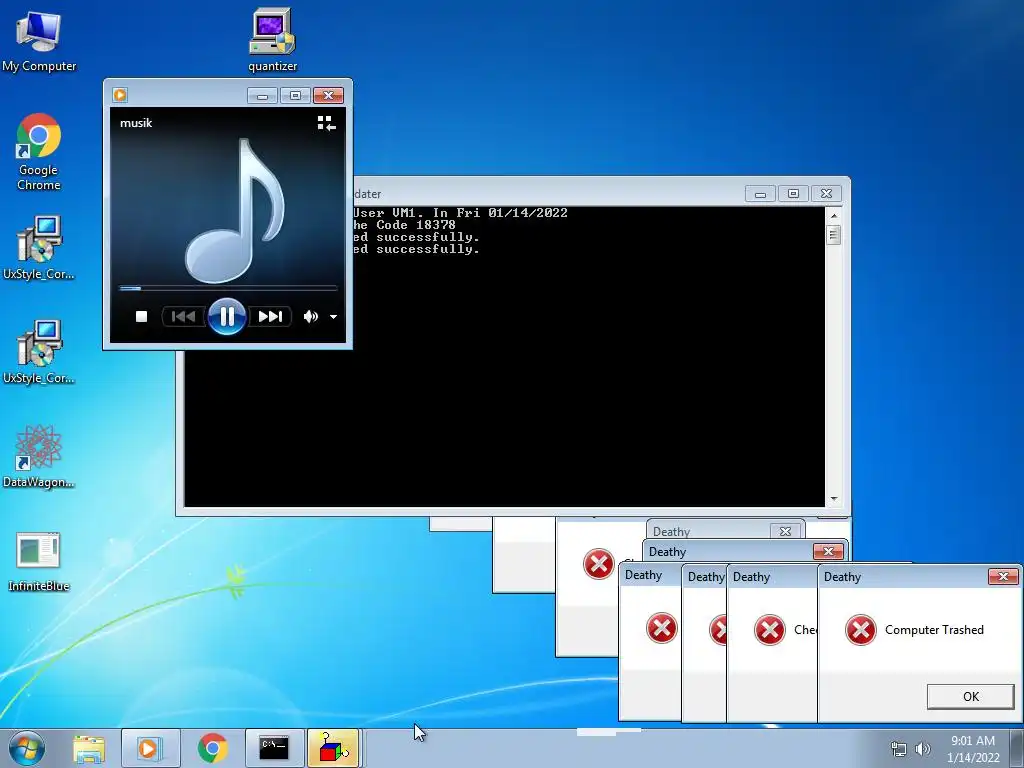Click the console window scrollbar thumb
Screen dimensions: 1024x768
click(x=833, y=234)
